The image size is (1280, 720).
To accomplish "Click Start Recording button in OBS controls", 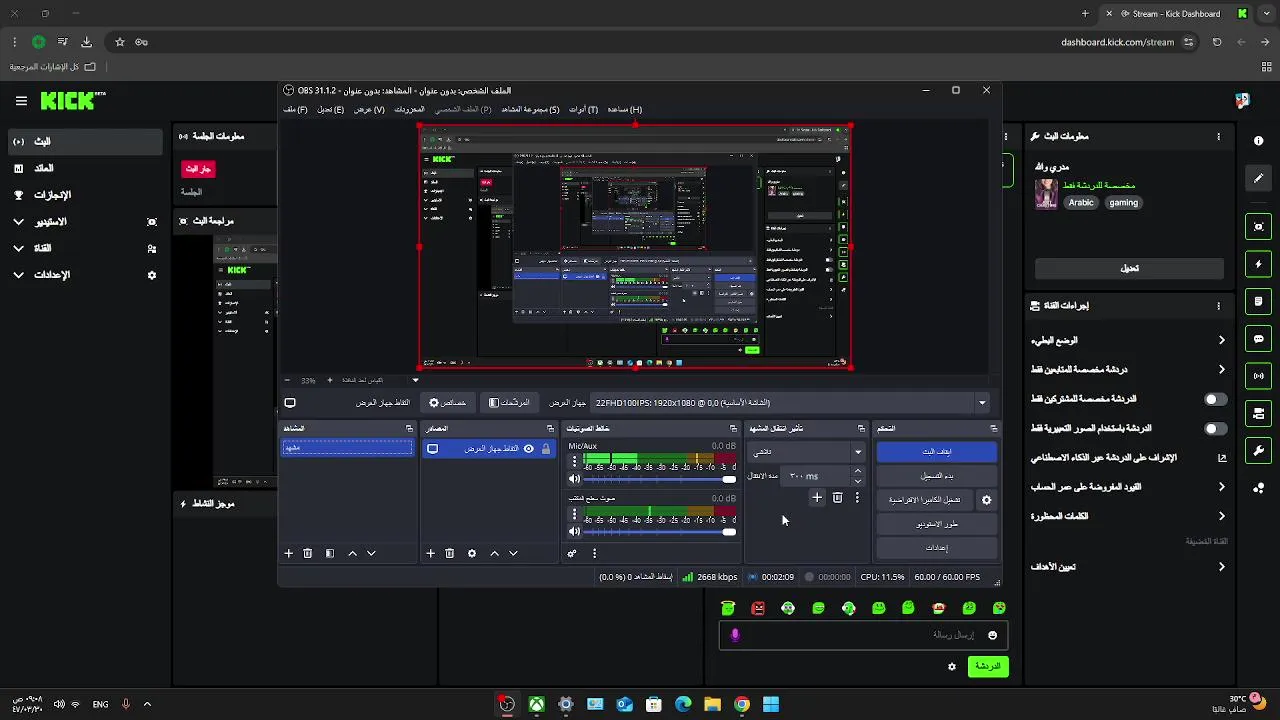I will (937, 476).
